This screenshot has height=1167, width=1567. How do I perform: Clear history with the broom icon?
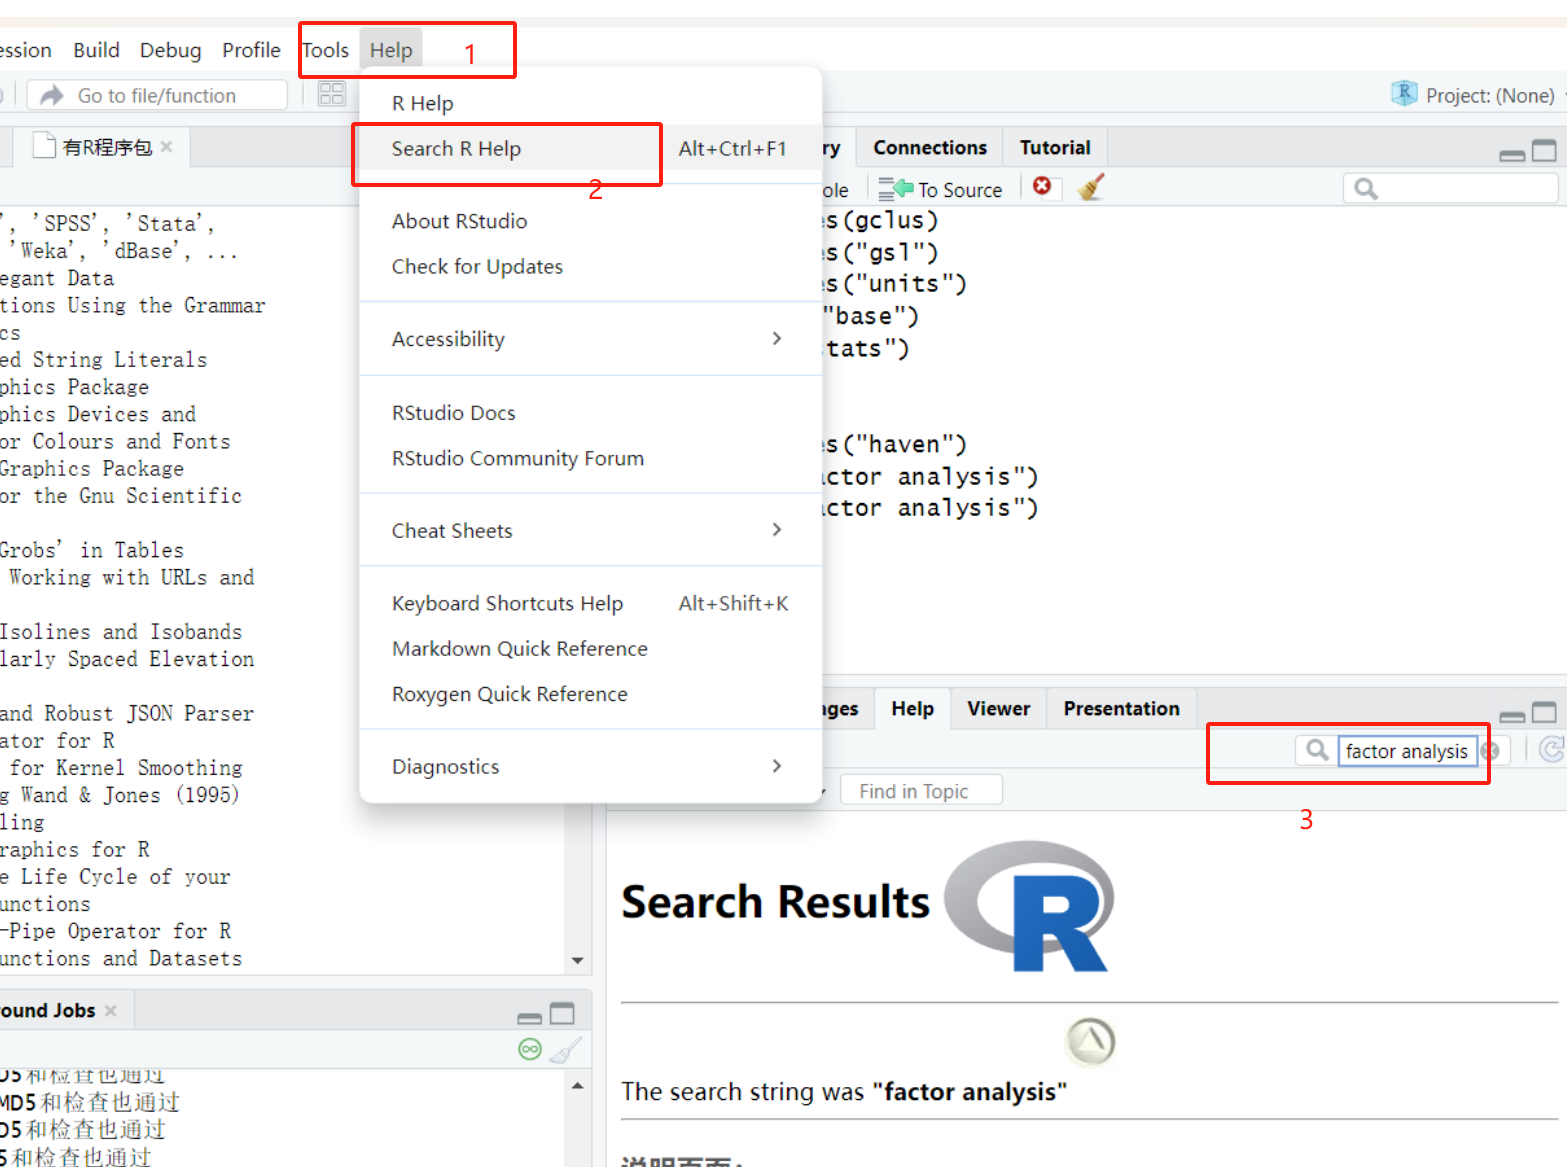1091,187
